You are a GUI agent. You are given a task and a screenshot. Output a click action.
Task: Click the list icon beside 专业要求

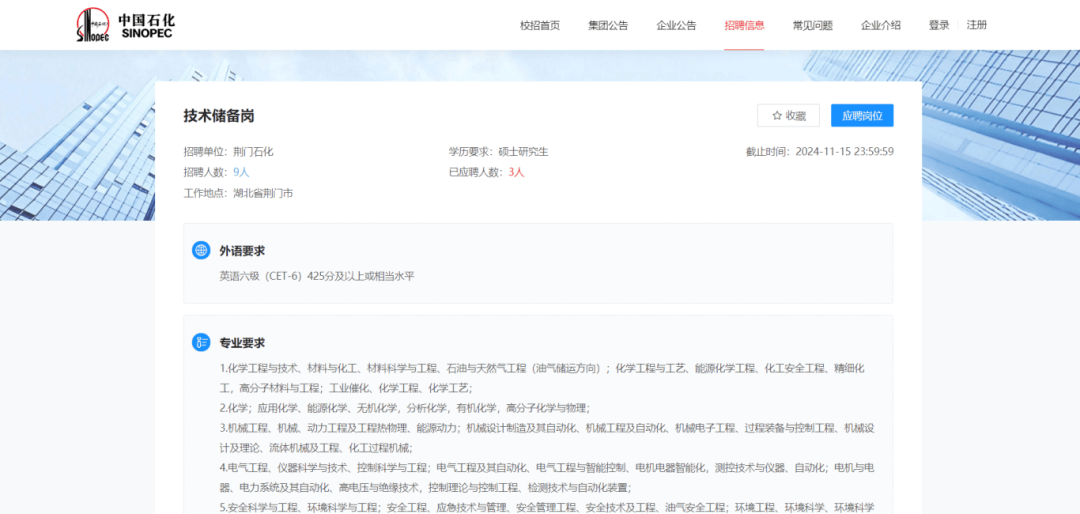point(201,342)
